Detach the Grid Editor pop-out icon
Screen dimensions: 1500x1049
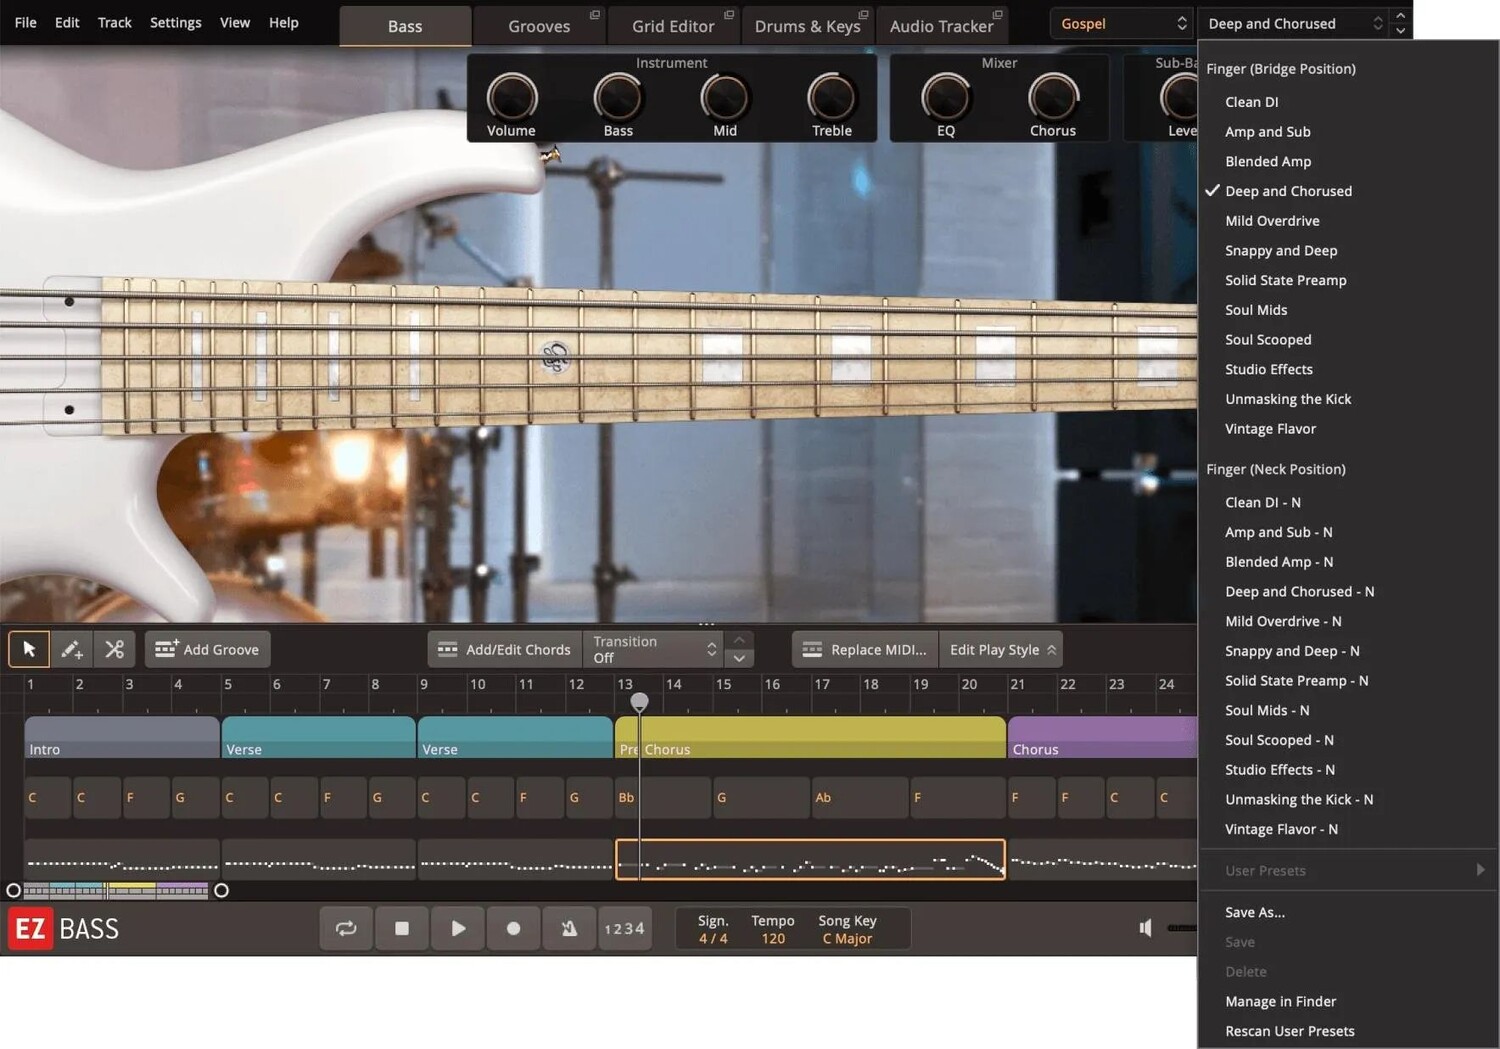pos(729,15)
